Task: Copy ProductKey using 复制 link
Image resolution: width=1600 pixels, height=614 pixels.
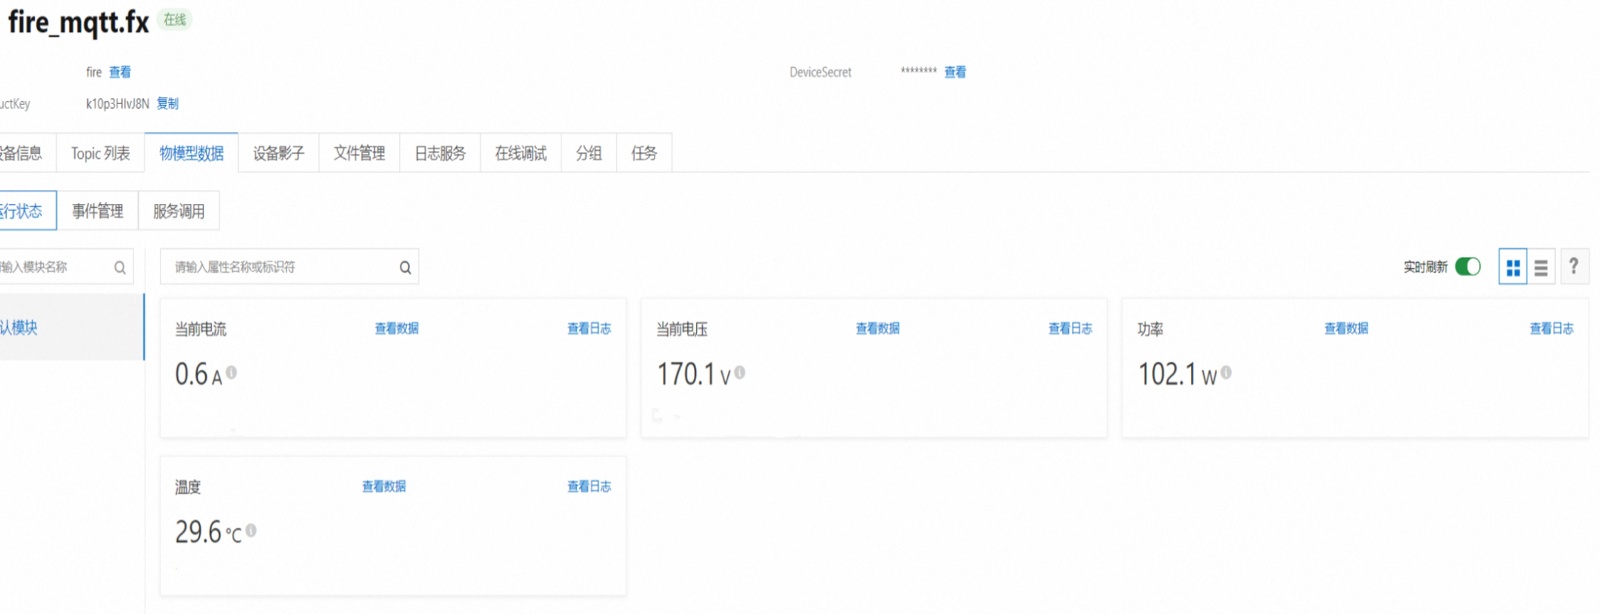Action: [168, 103]
